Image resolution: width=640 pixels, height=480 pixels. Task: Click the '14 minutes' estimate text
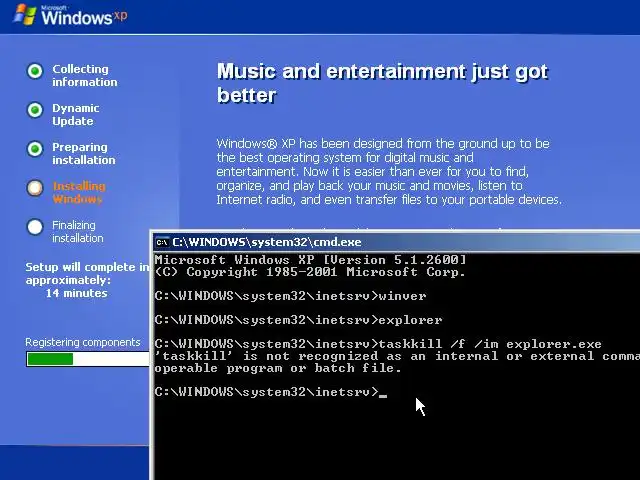(x=76, y=293)
